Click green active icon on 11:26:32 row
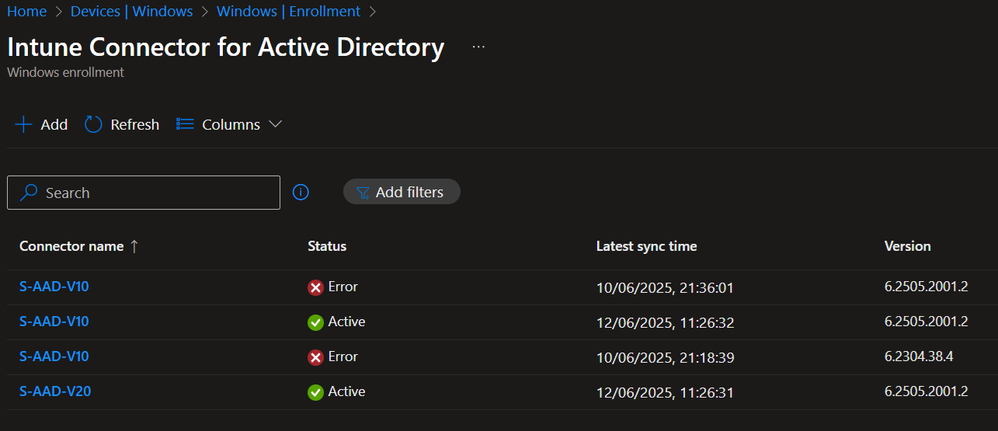998x431 pixels. click(316, 323)
